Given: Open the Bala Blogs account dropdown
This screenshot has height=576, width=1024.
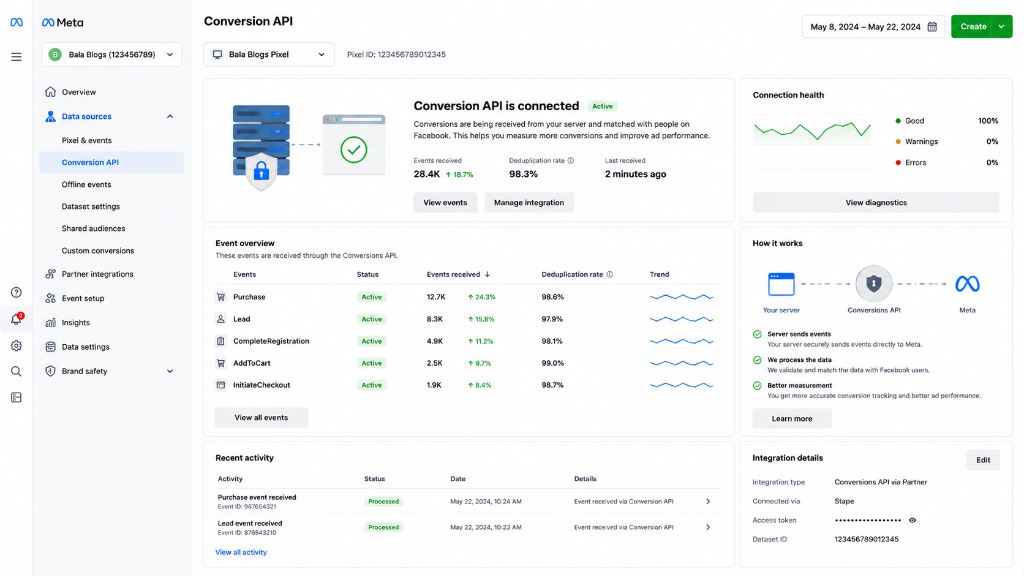Looking at the screenshot, I should (112, 54).
